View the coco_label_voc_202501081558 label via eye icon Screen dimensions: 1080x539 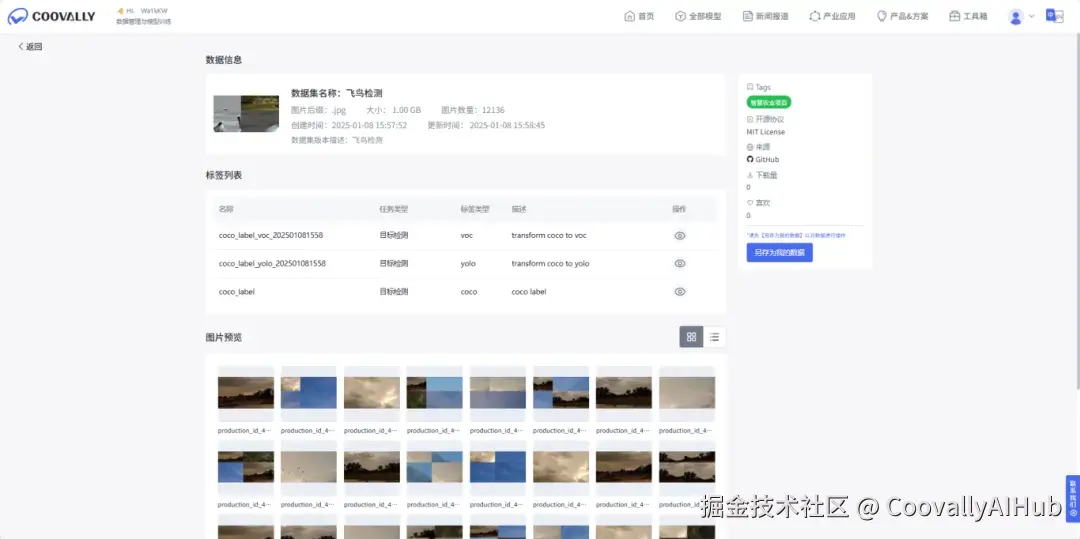pos(680,235)
